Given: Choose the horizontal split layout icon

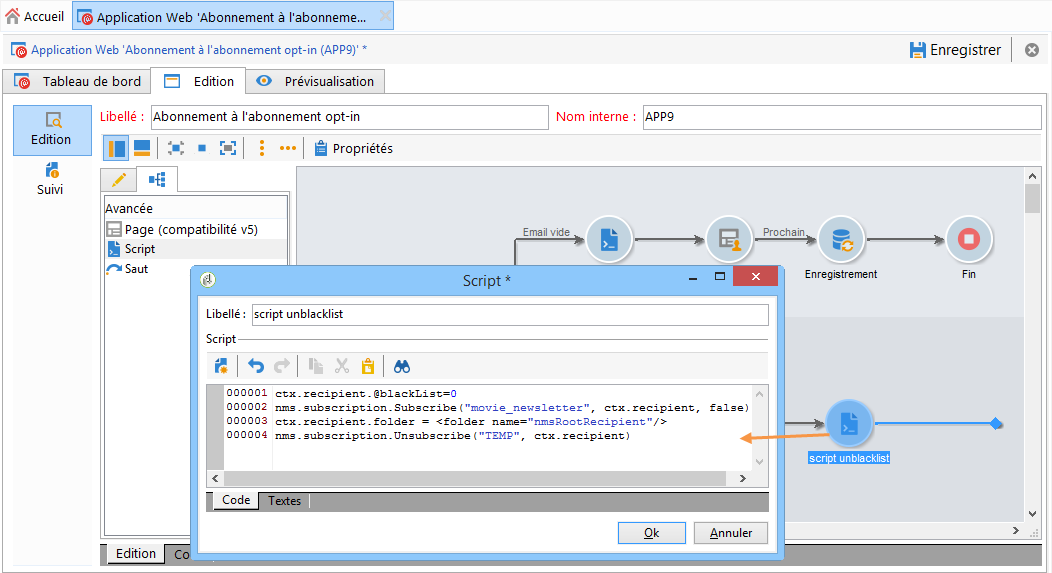Looking at the screenshot, I should 142,148.
